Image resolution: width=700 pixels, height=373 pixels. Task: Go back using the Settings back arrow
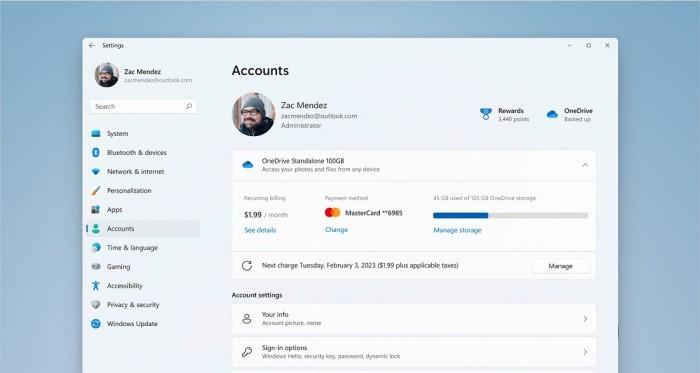tap(92, 46)
